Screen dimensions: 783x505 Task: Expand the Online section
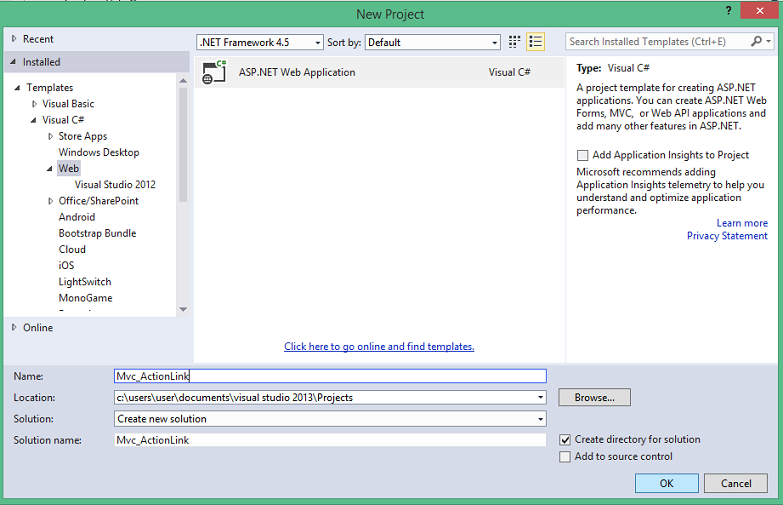click(14, 327)
